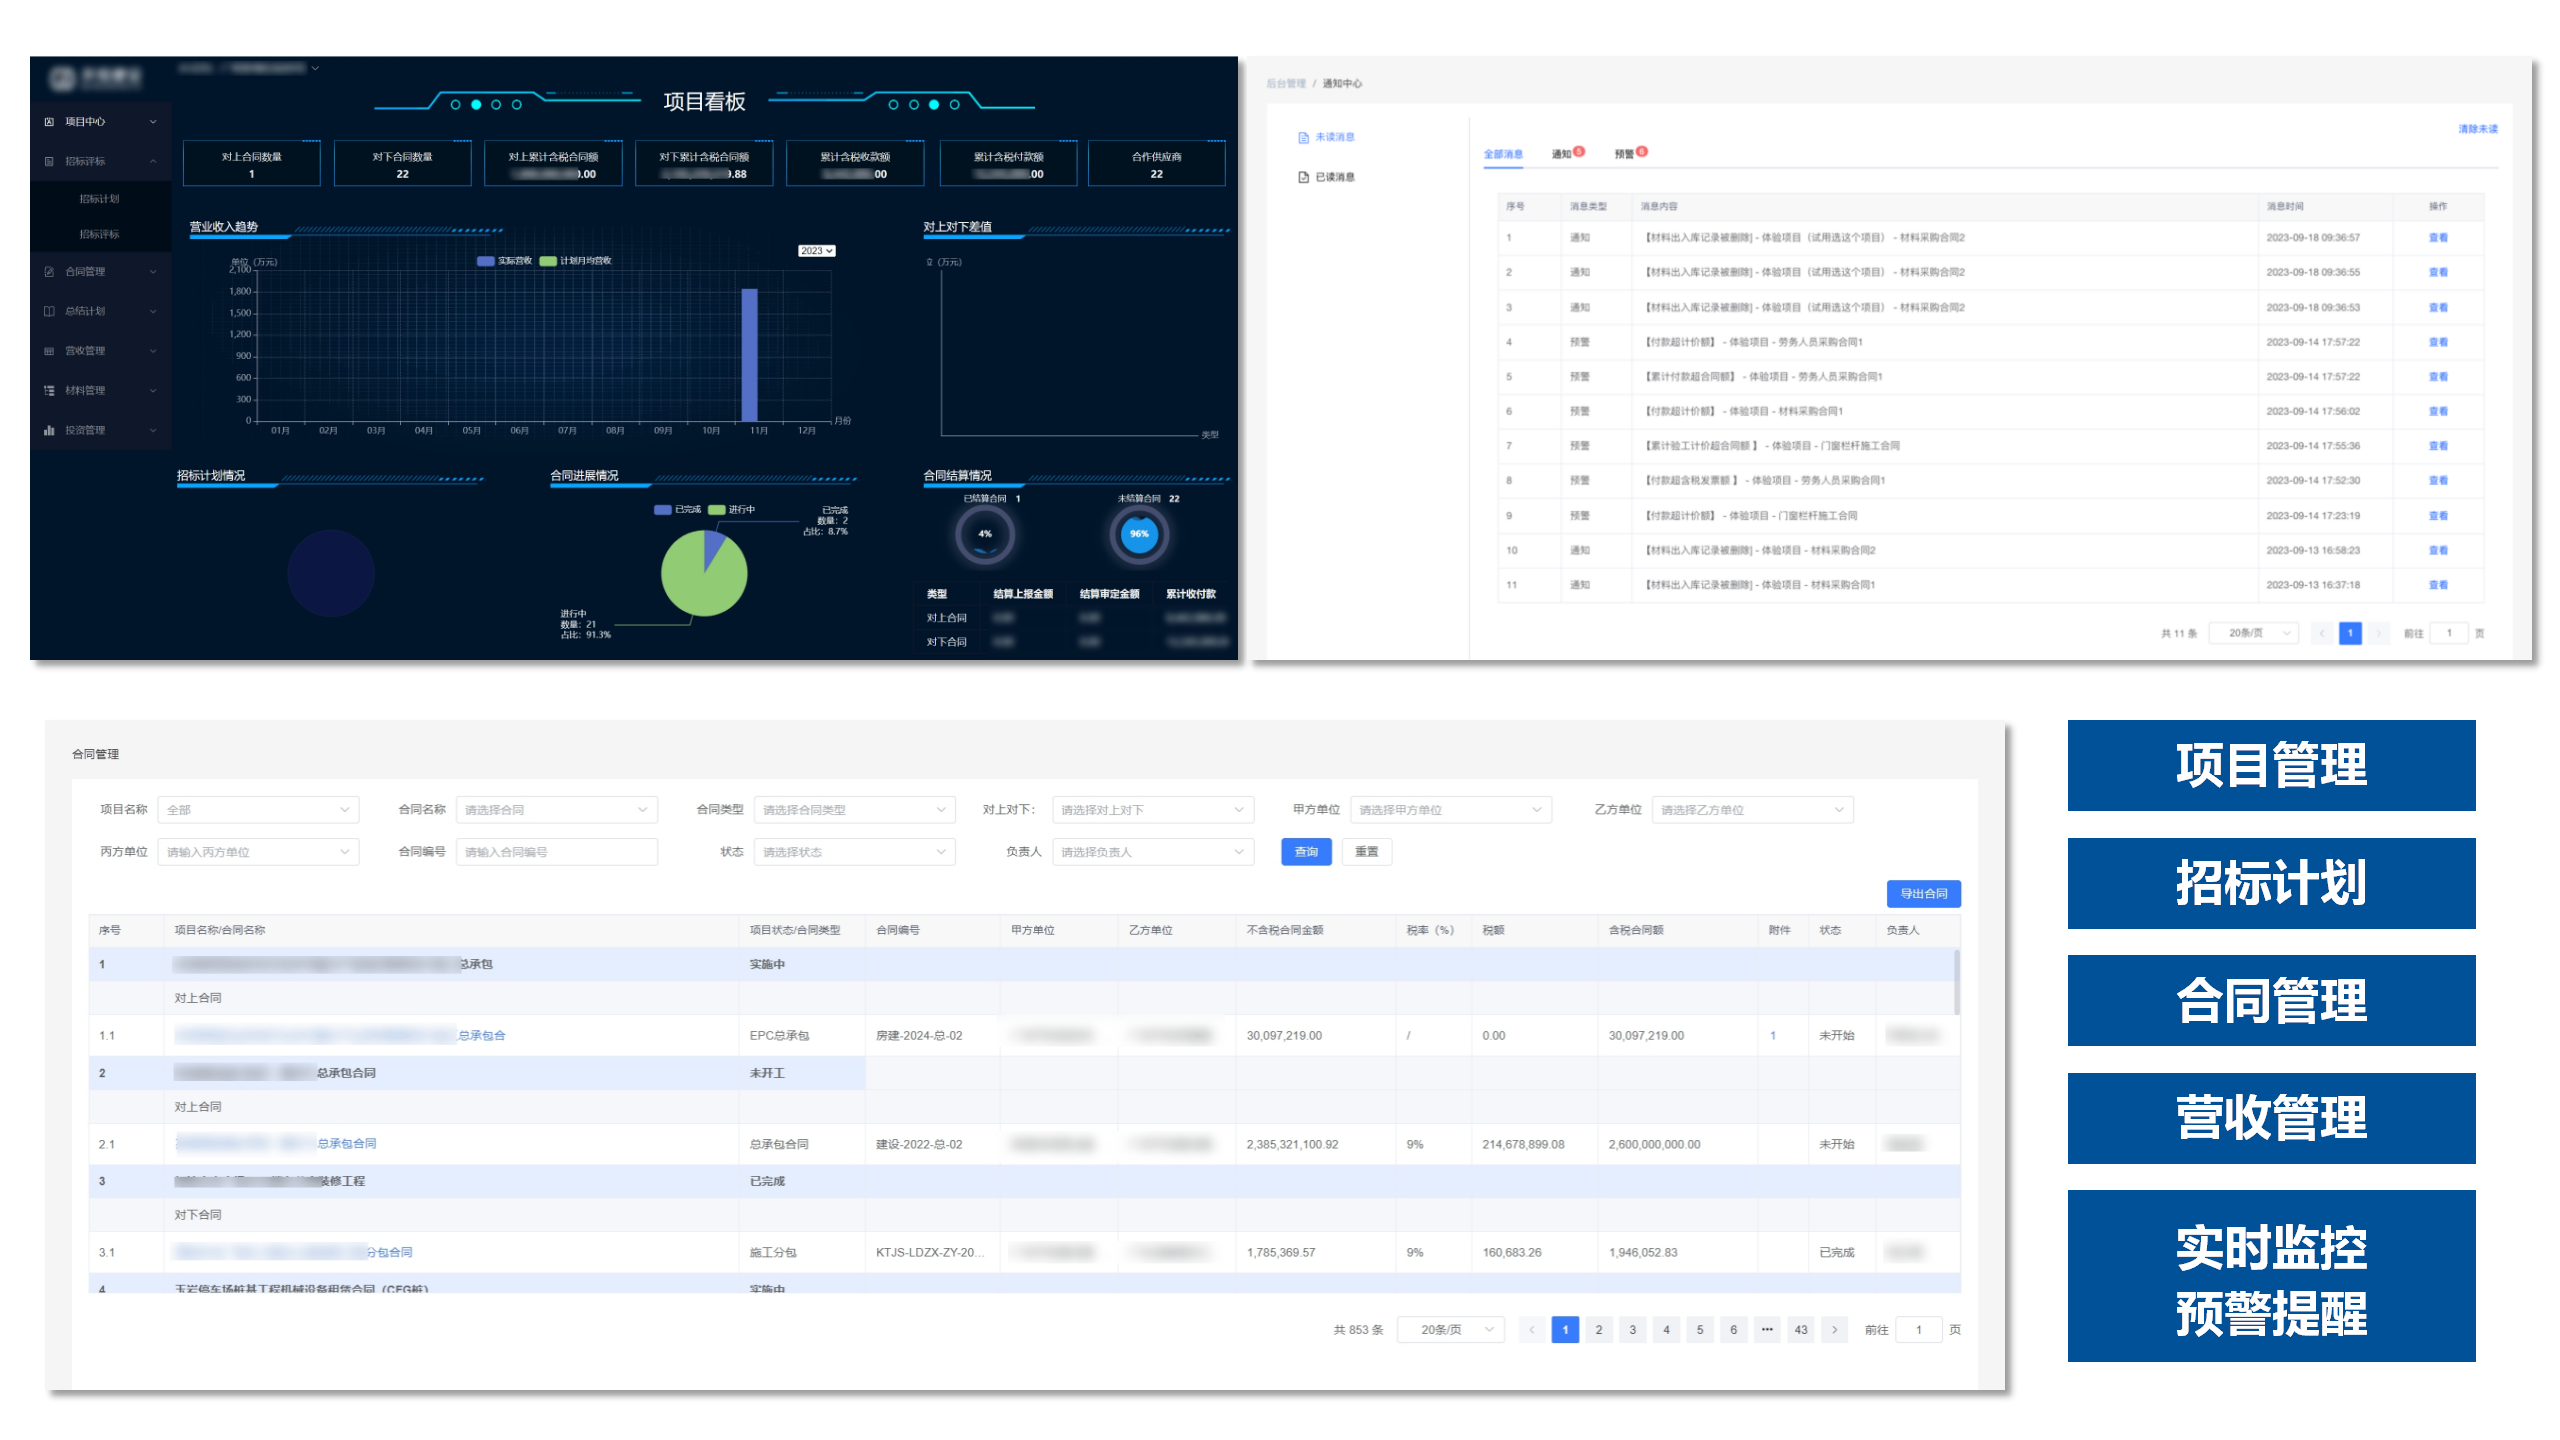Click the 查询 search button
The image size is (2560, 1440).
(1305, 852)
